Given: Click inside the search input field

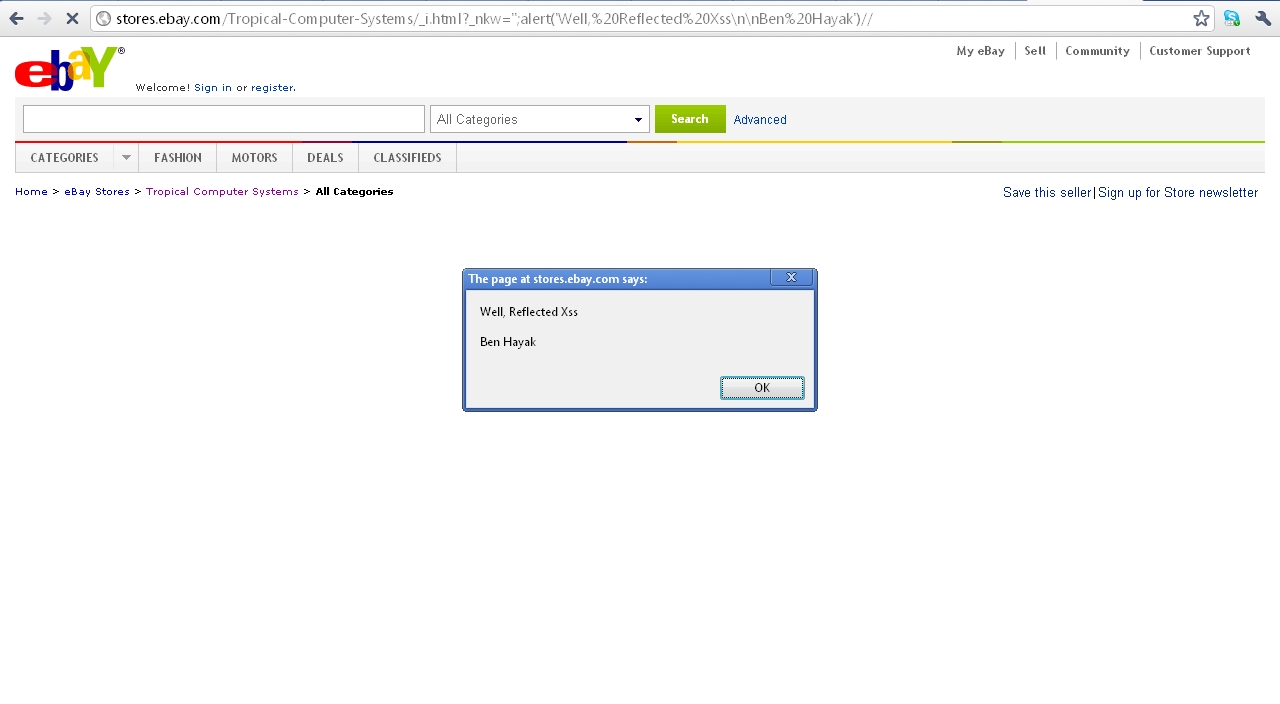Looking at the screenshot, I should [x=222, y=118].
